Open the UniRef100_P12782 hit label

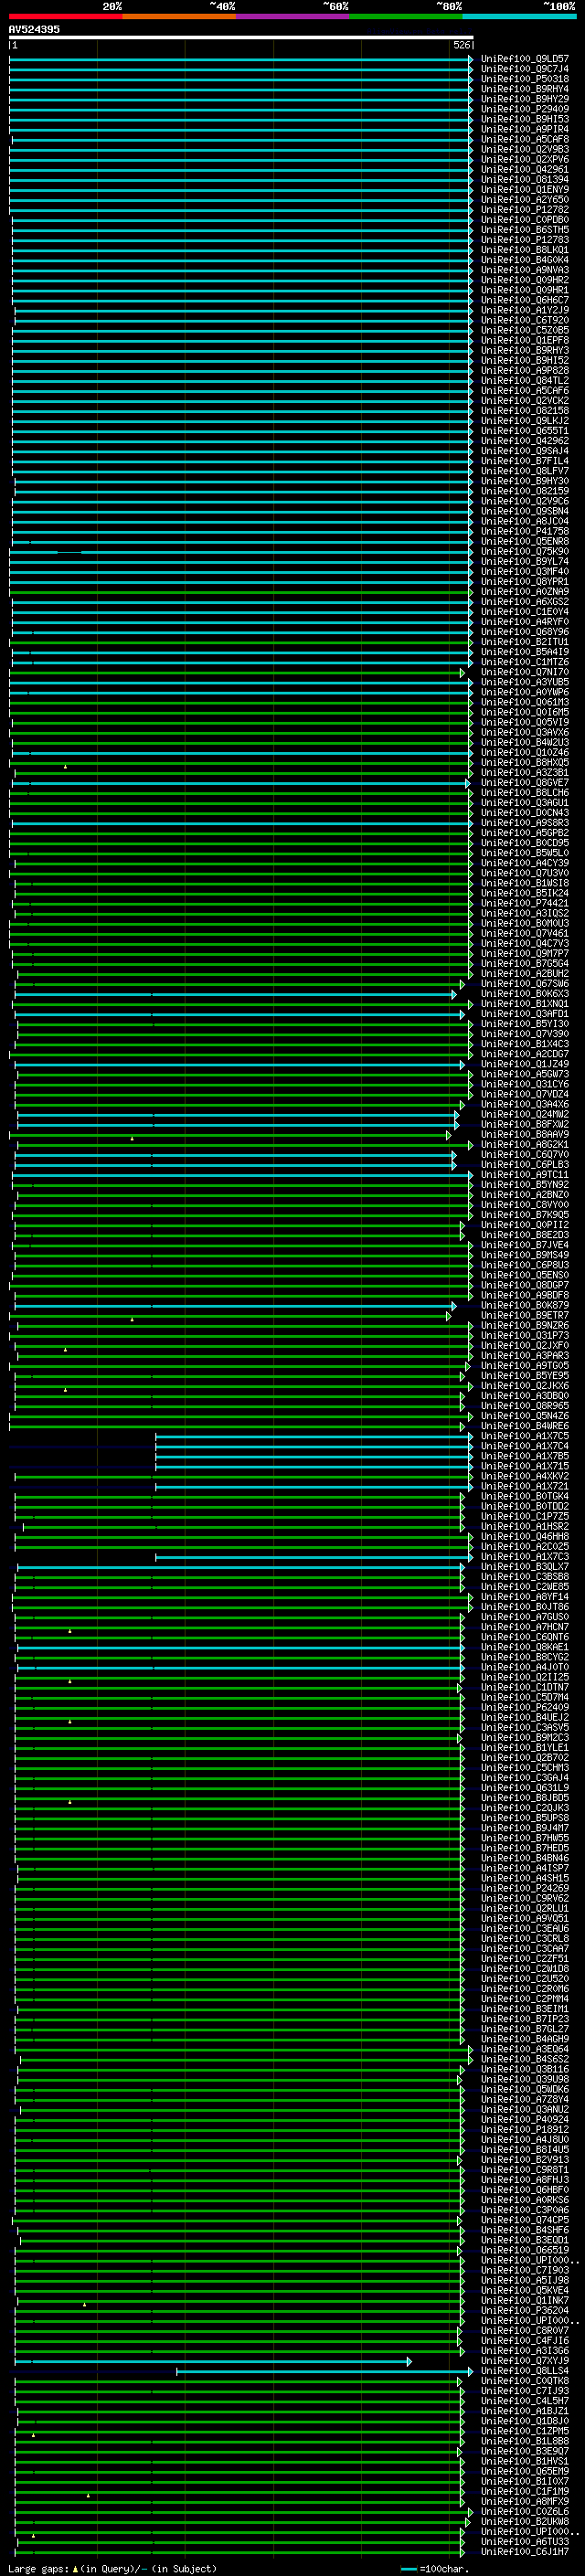point(525,210)
